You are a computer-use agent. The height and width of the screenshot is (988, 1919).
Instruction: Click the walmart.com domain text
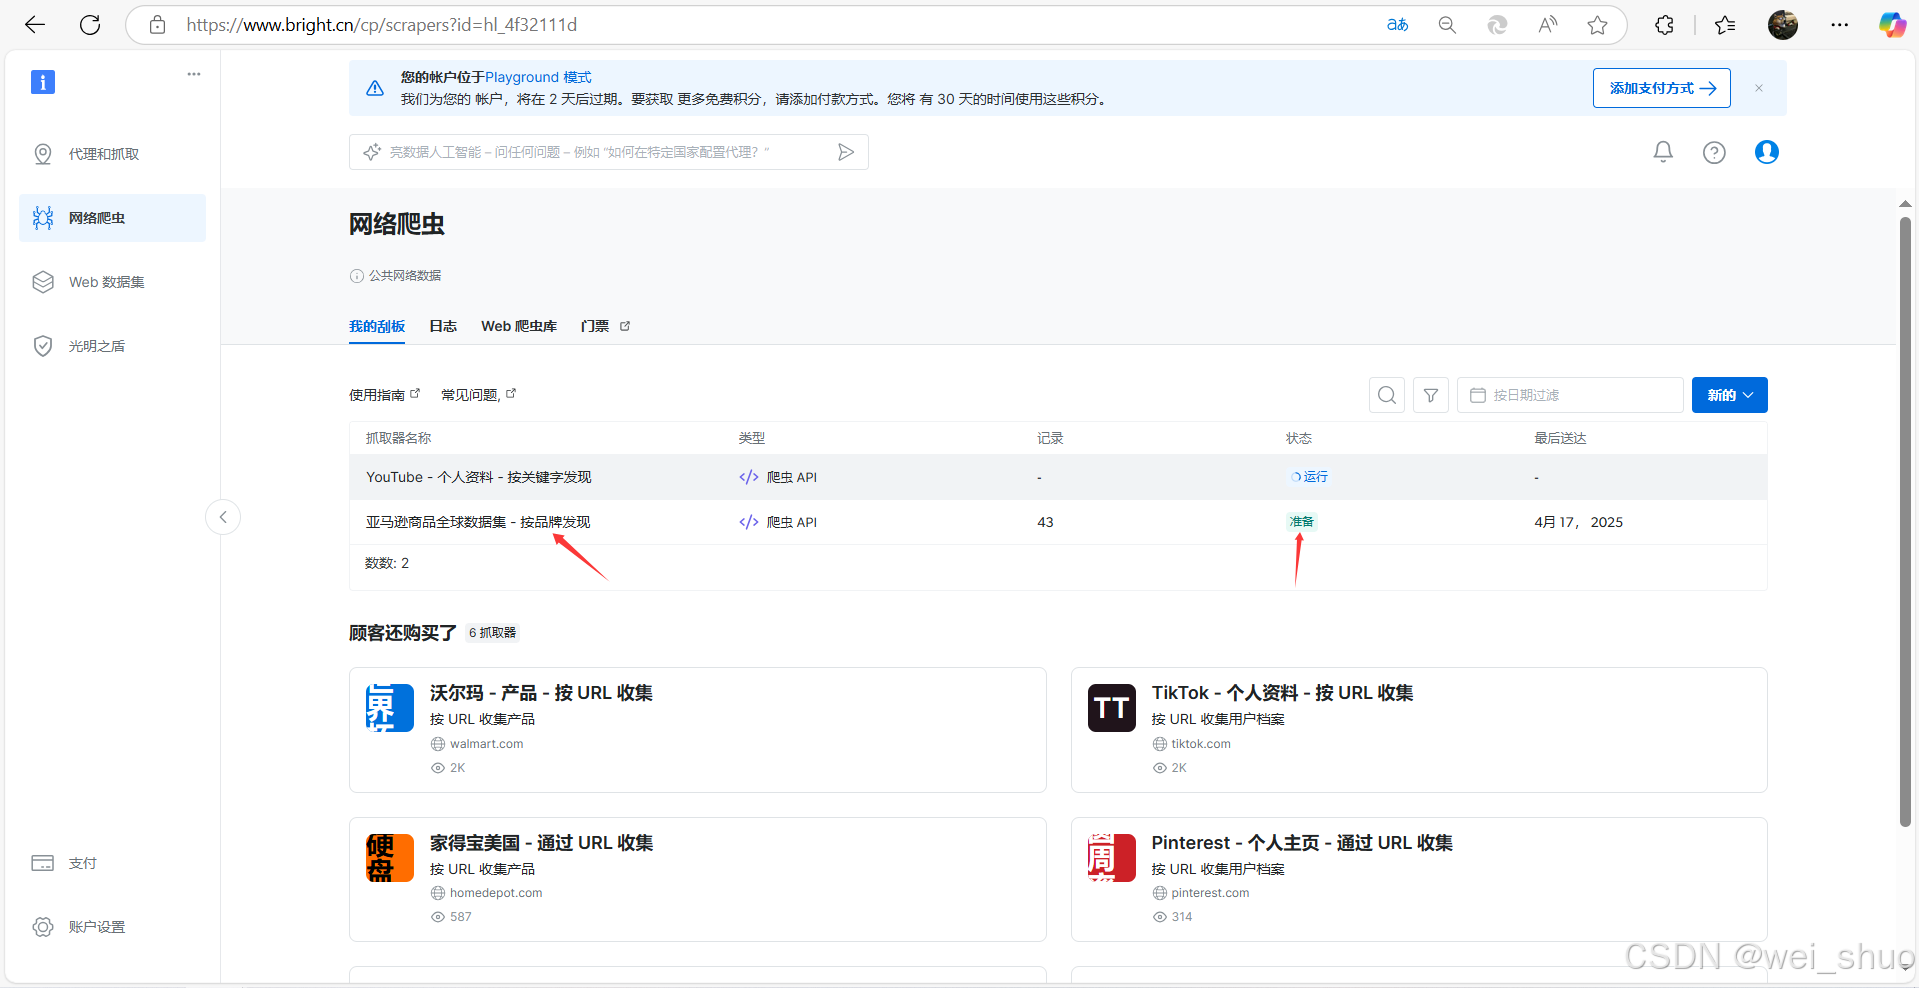pyautogui.click(x=486, y=744)
